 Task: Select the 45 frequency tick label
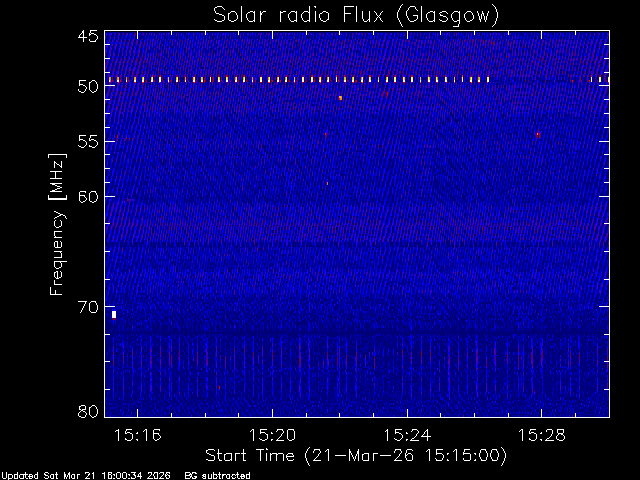[x=88, y=36]
